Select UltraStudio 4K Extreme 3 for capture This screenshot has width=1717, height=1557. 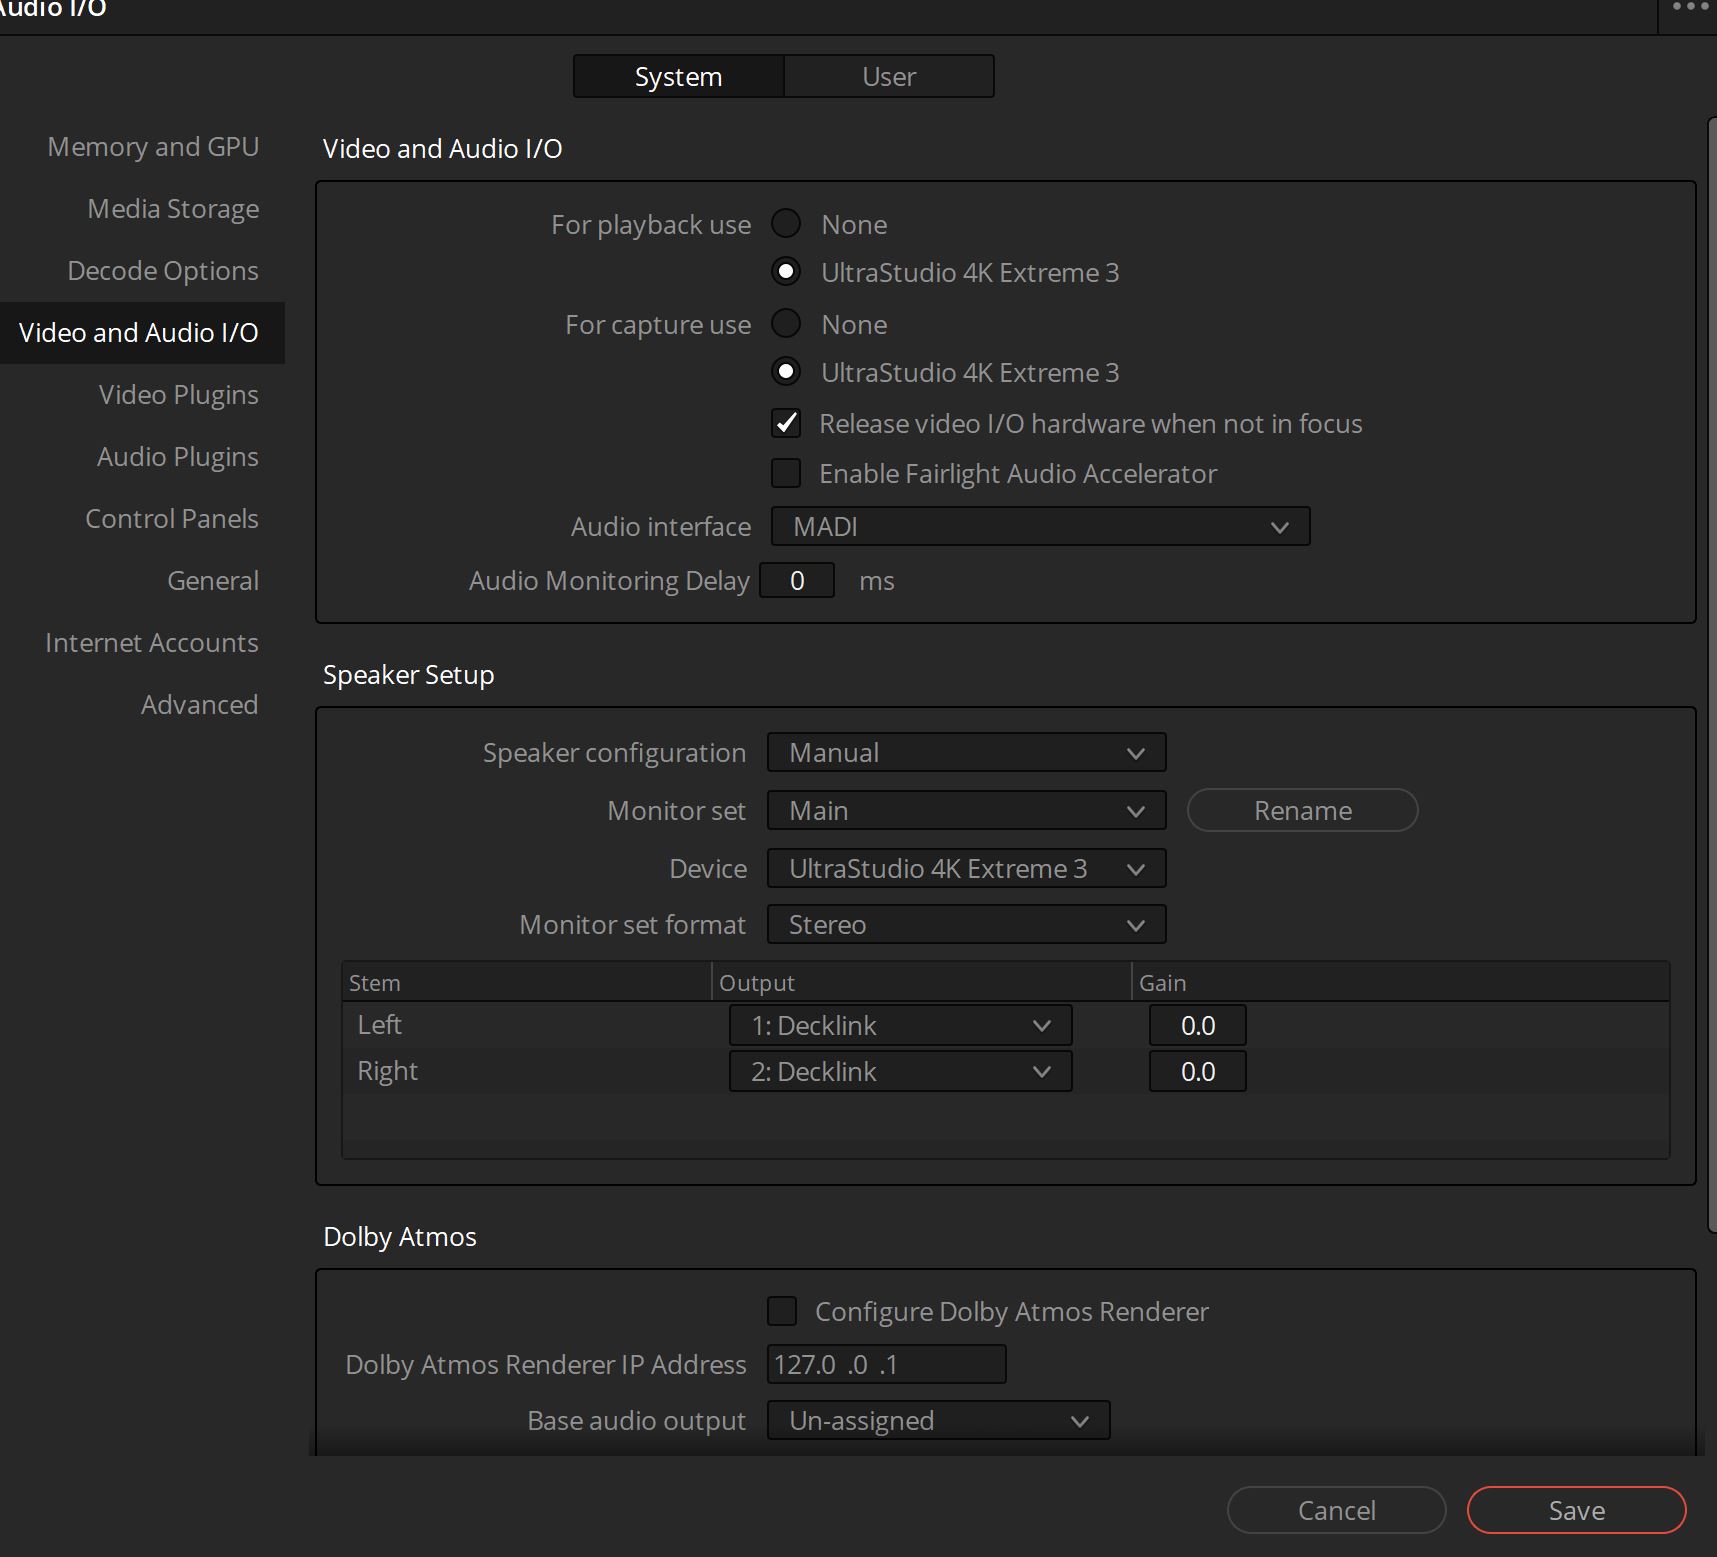click(786, 371)
